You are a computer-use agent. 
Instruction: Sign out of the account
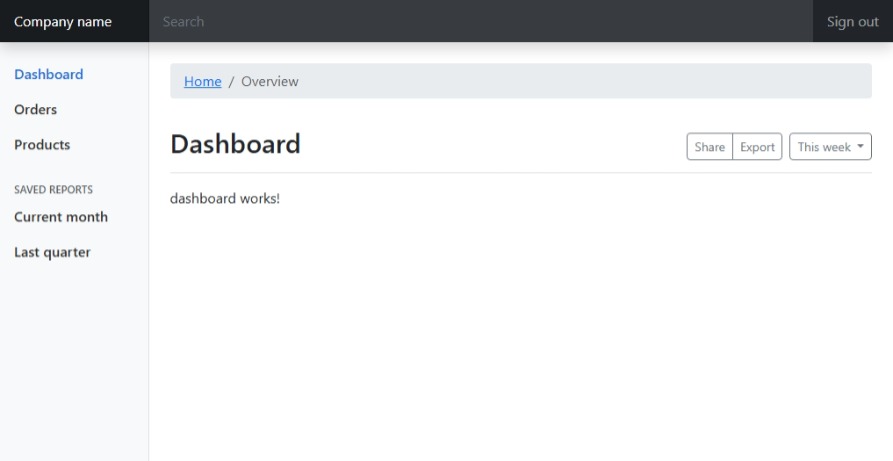click(852, 22)
